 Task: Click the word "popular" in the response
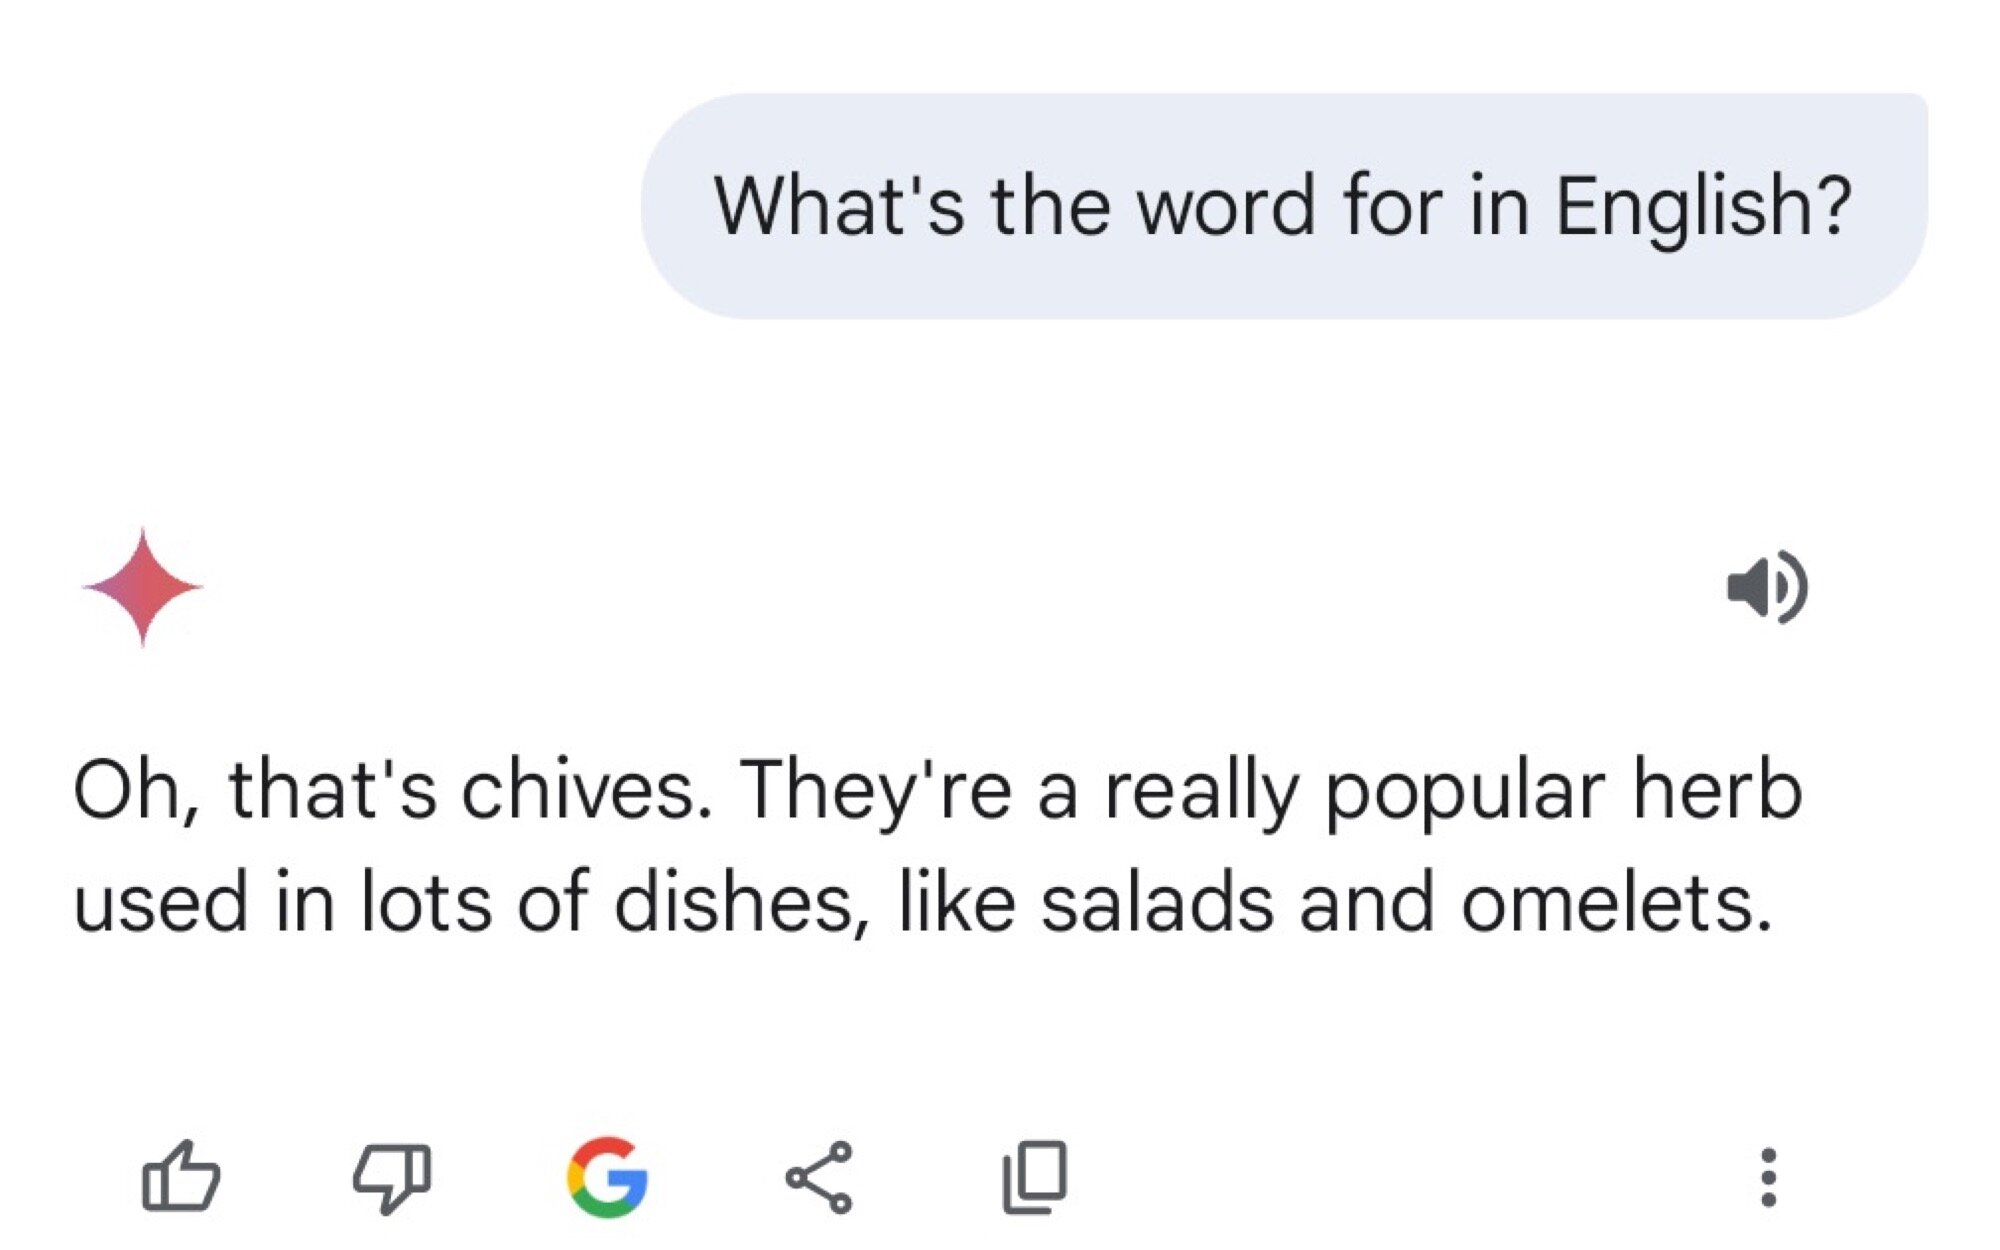[1465, 793]
